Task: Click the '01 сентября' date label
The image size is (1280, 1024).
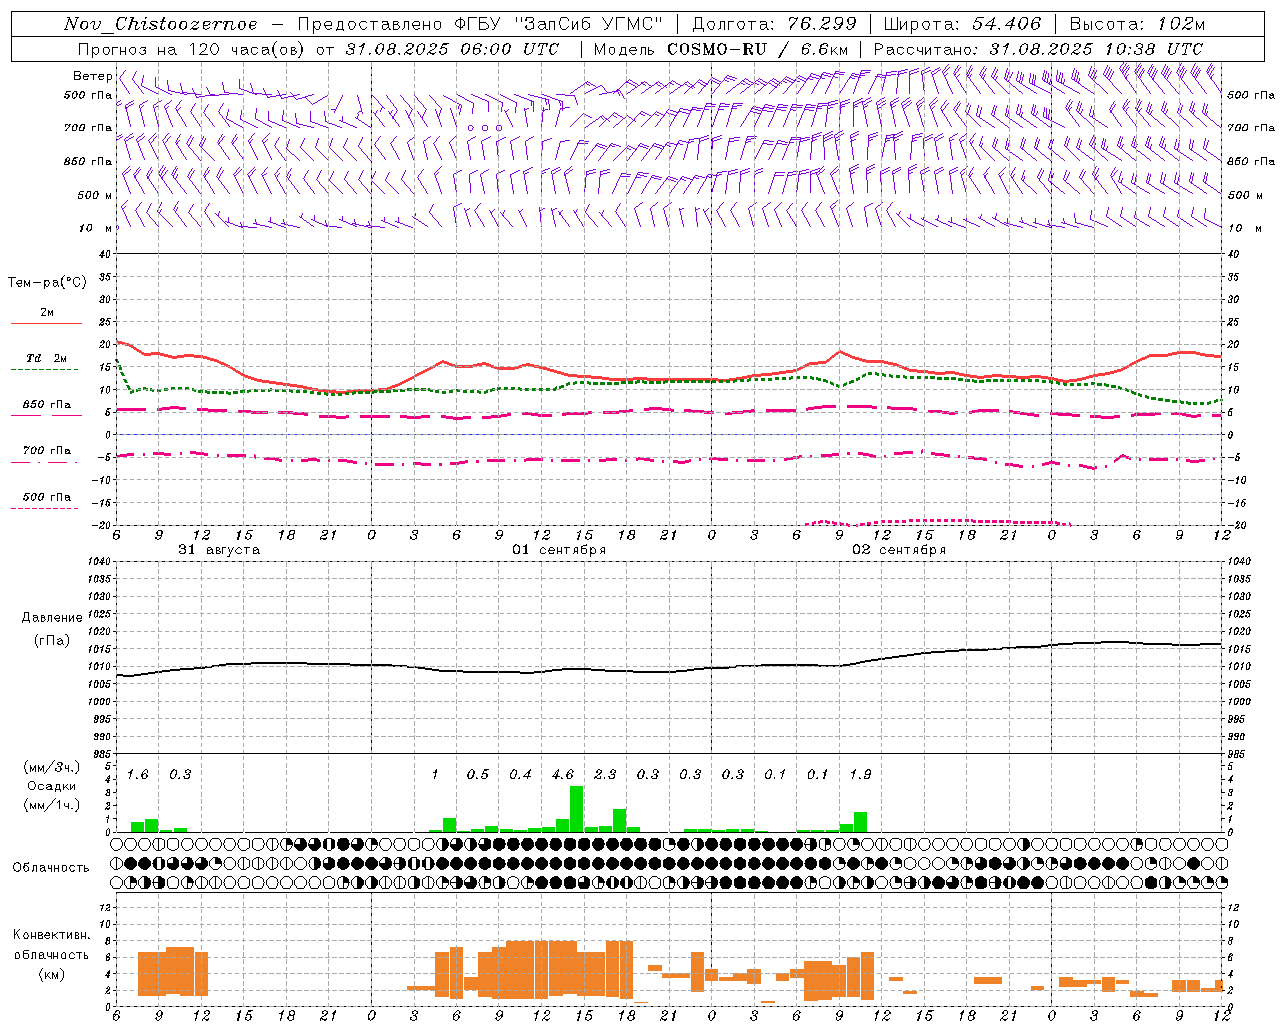Action: [559, 550]
